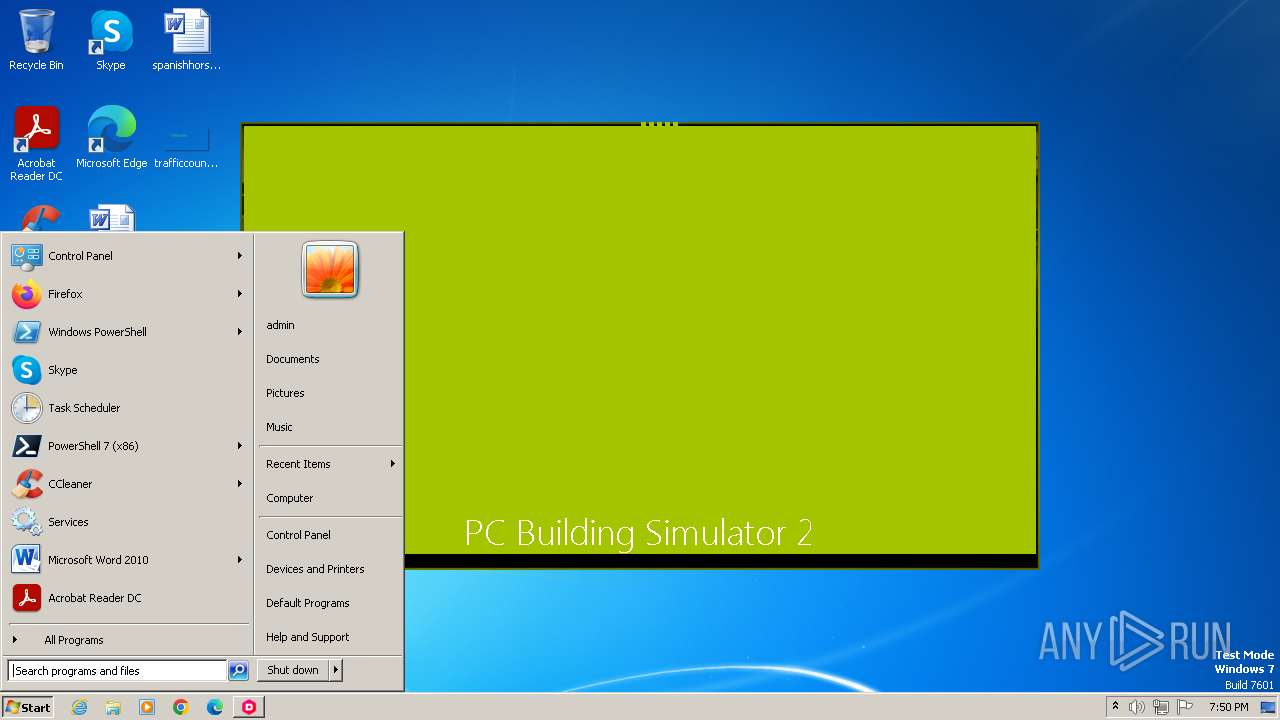Open the admin personal folder
The image size is (1280, 720).
330,325
